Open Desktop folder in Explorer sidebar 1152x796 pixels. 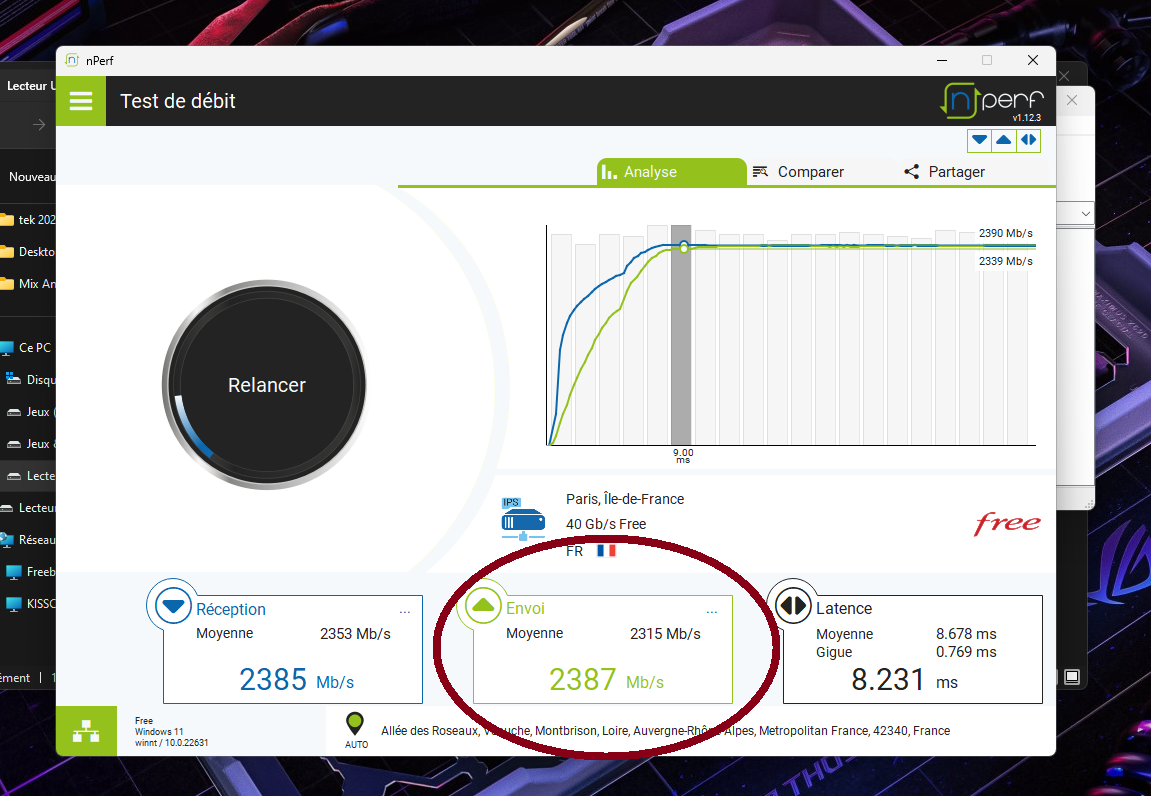point(28,251)
